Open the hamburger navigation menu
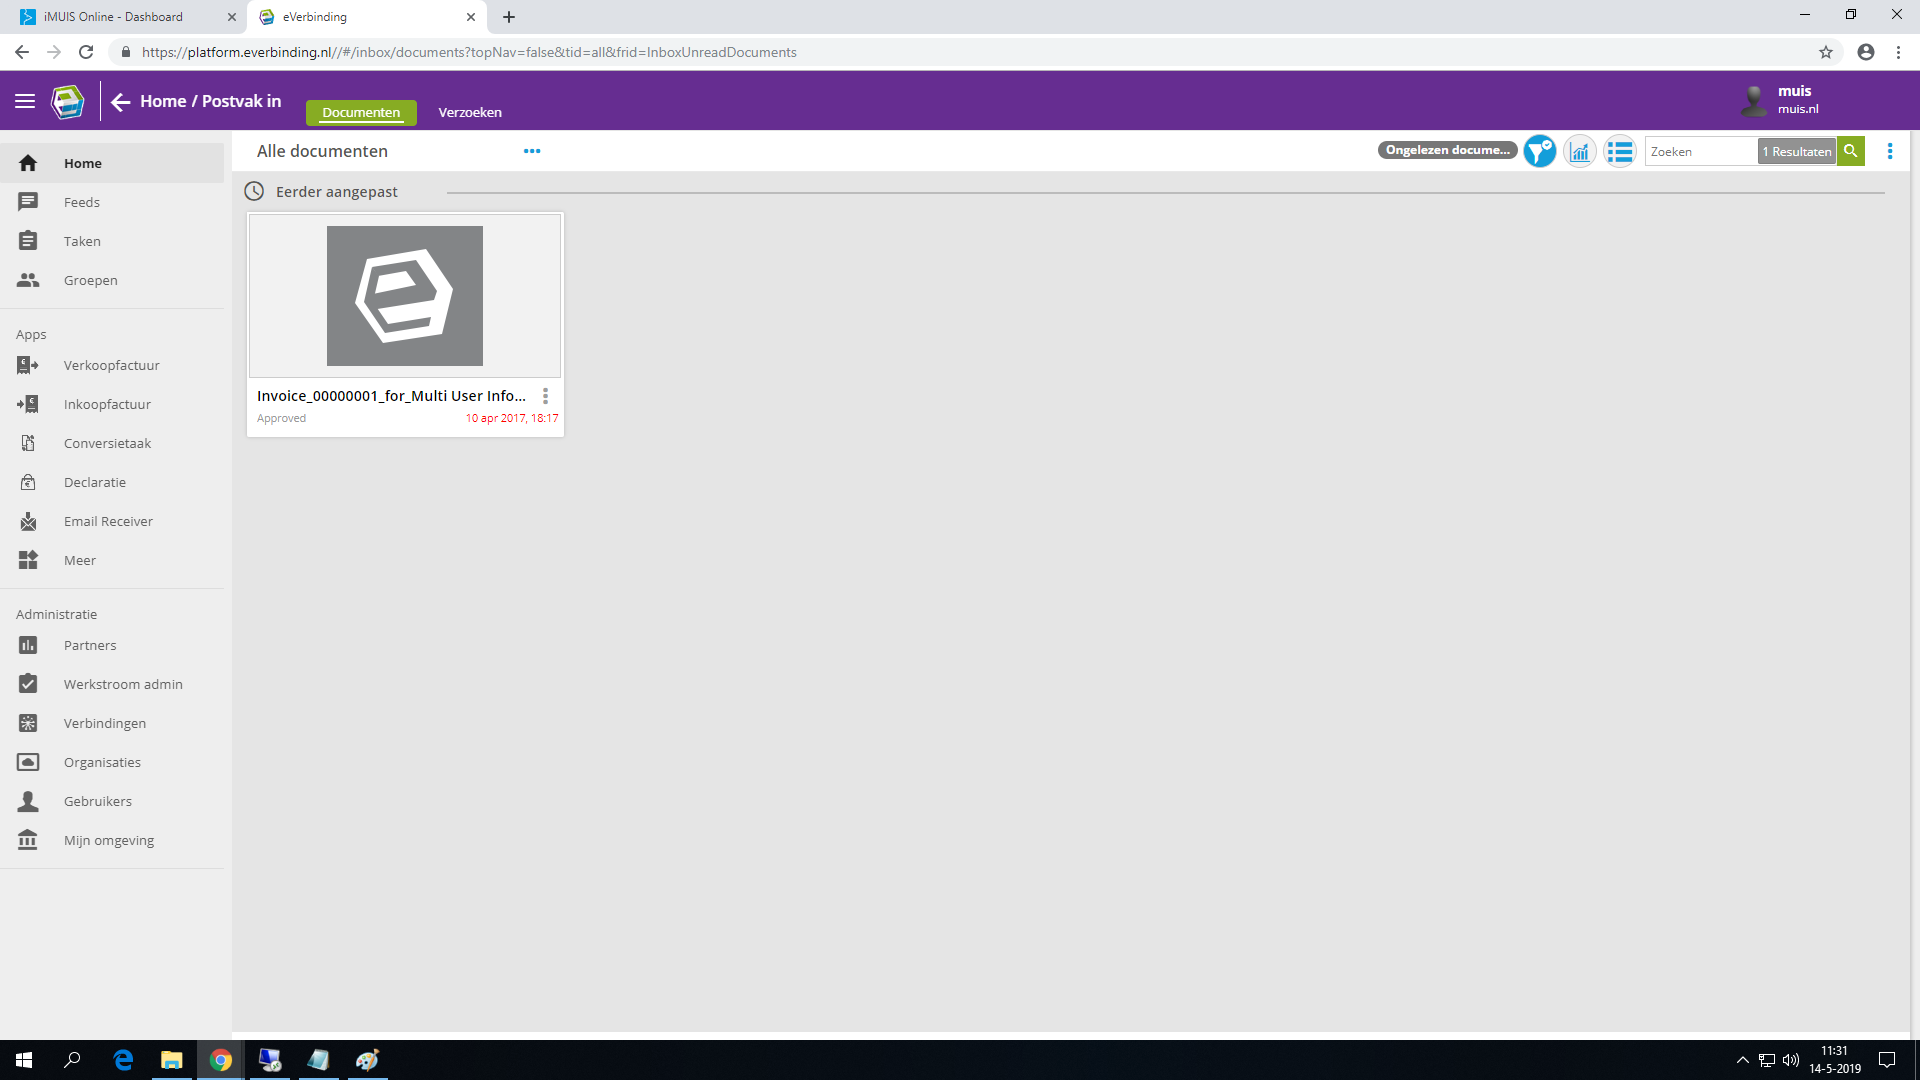 [x=25, y=101]
